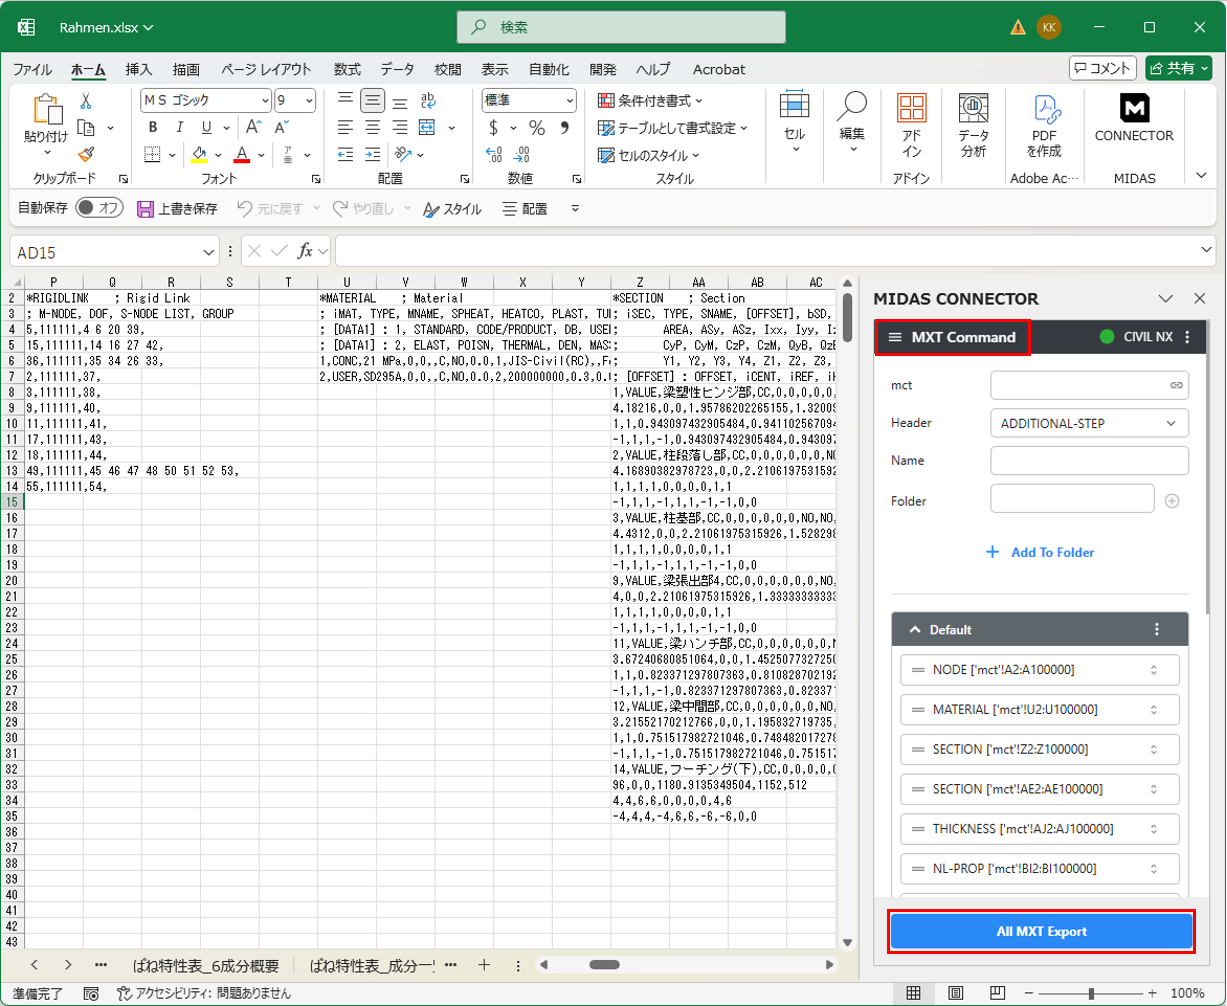Viewport: 1227px width, 1006px height.
Task: Open the ファイル menu tab
Action: tap(32, 69)
